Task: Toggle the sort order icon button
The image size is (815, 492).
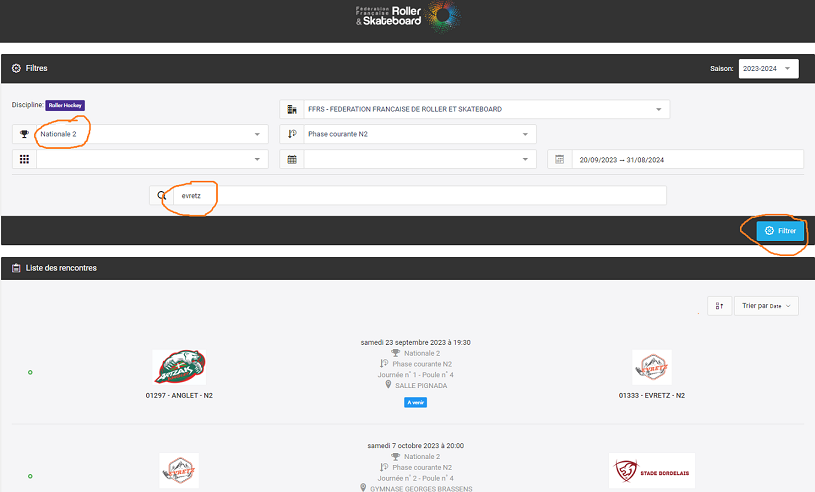Action: pos(719,306)
